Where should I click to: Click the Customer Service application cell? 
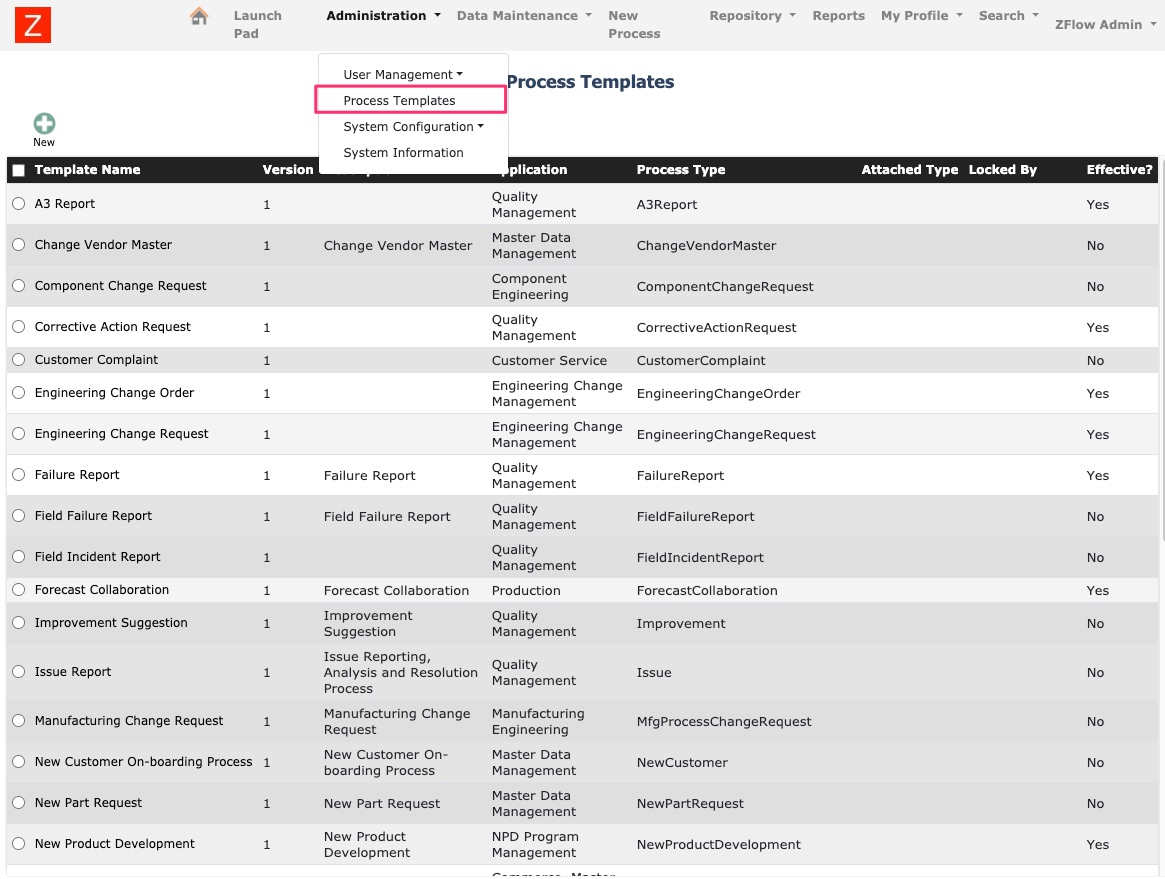(x=549, y=360)
